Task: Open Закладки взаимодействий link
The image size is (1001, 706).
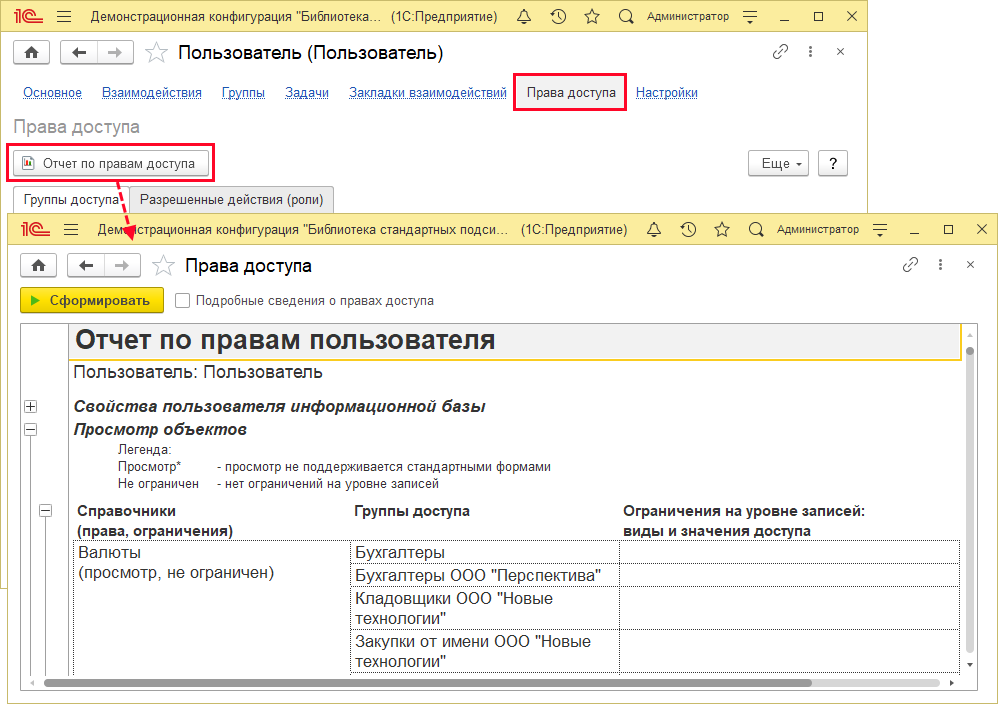Action: [x=428, y=93]
